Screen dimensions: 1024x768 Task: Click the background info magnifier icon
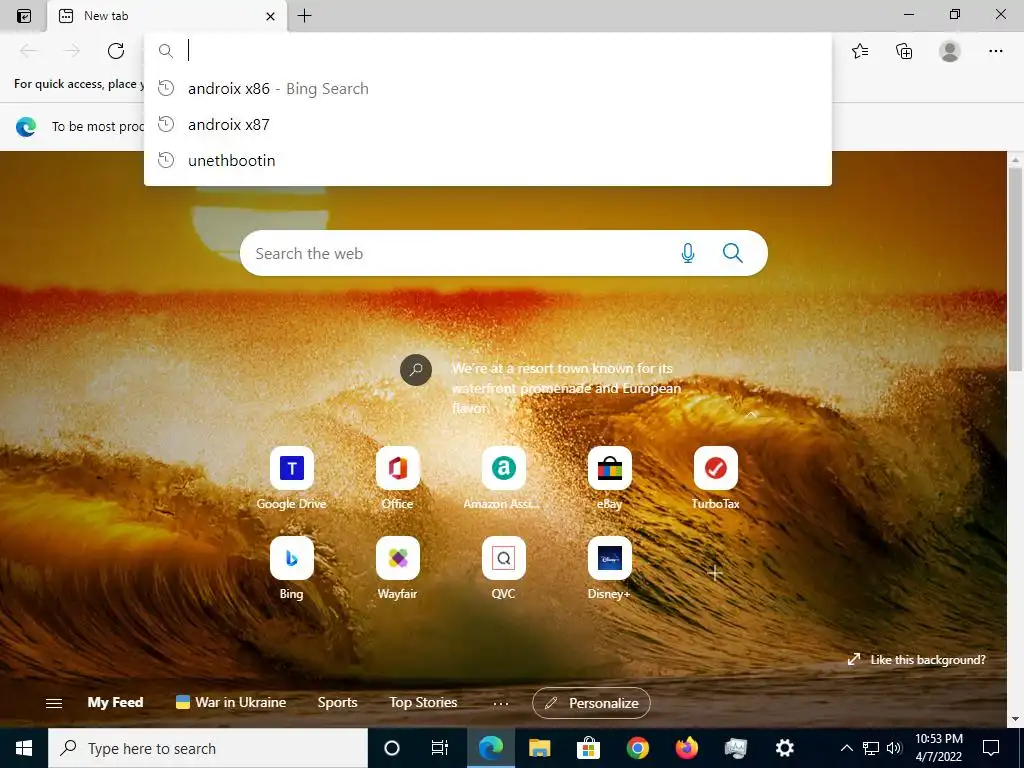point(416,370)
